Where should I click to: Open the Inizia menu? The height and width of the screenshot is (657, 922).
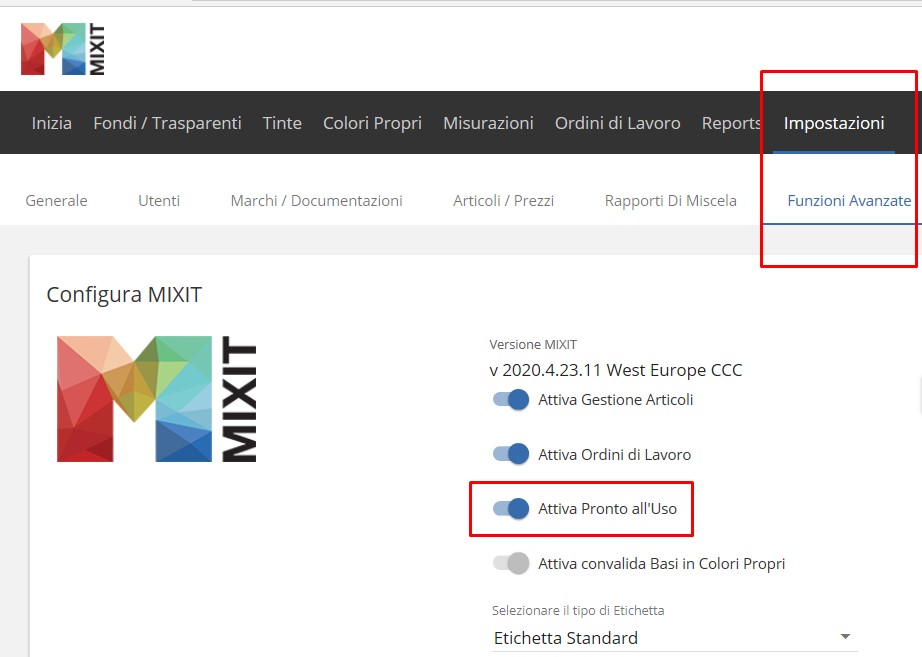point(52,123)
